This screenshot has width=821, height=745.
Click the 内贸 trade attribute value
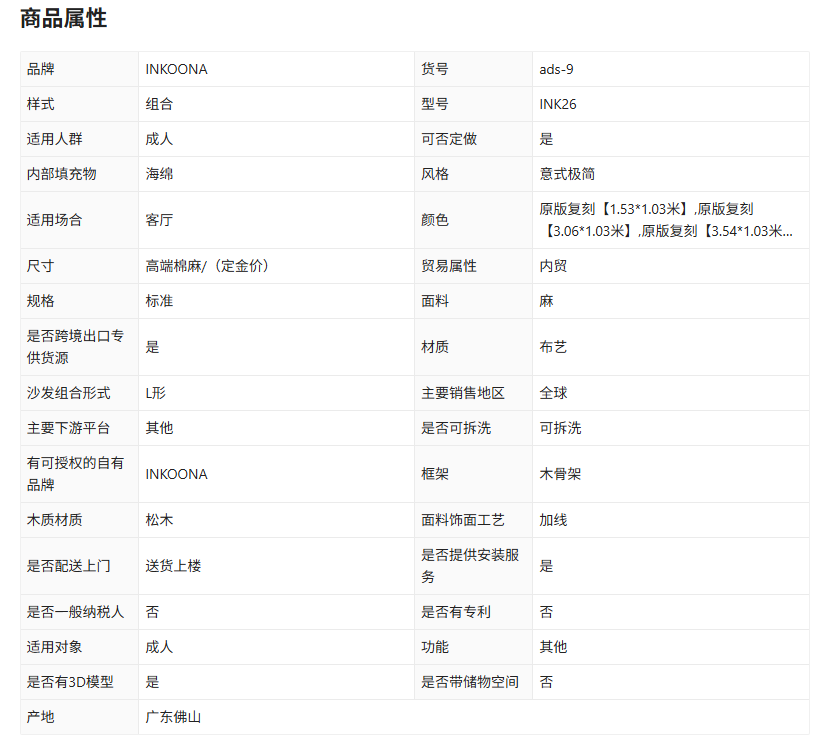coord(553,266)
